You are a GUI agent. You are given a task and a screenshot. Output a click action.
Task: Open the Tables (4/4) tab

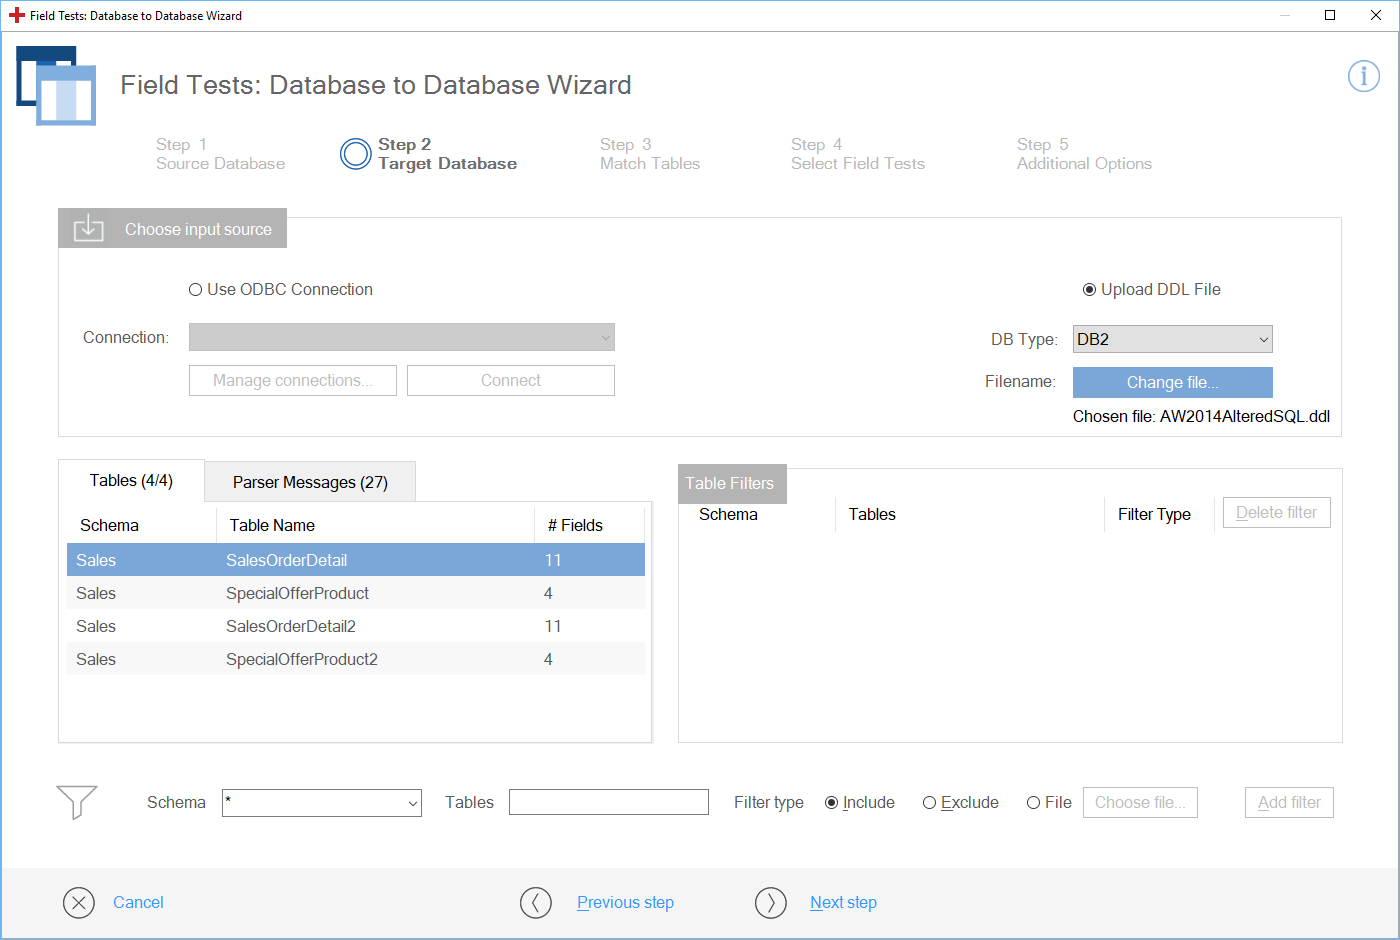[x=131, y=481]
